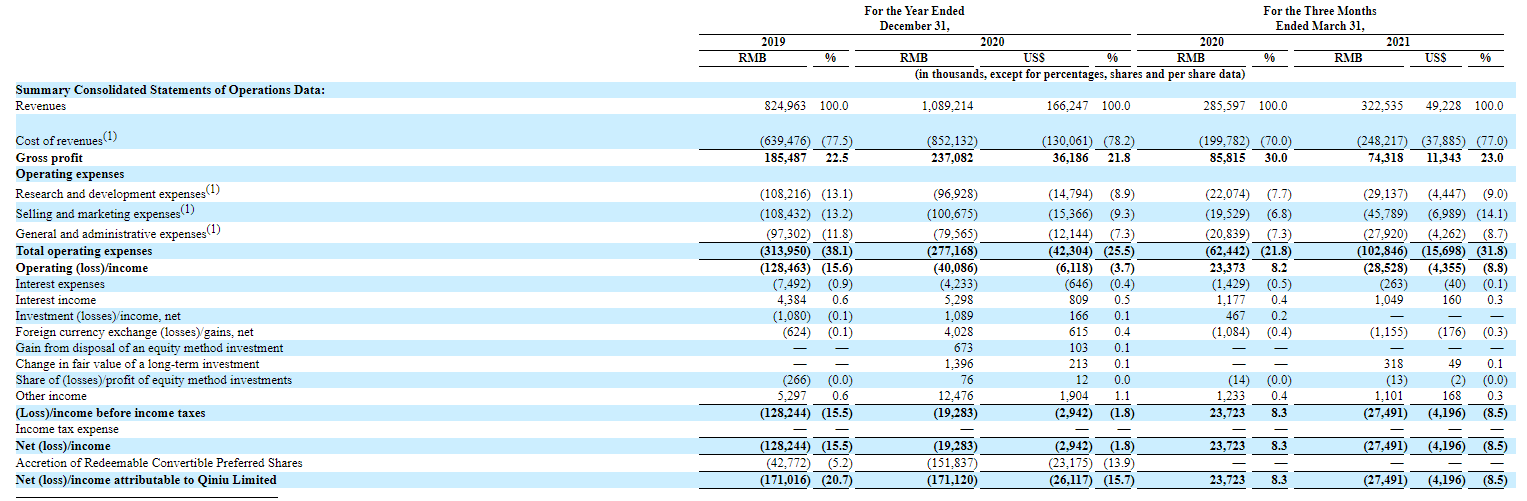Select the 'Gross profit' row label
This screenshot has height=501, width=1527.
tap(49, 158)
